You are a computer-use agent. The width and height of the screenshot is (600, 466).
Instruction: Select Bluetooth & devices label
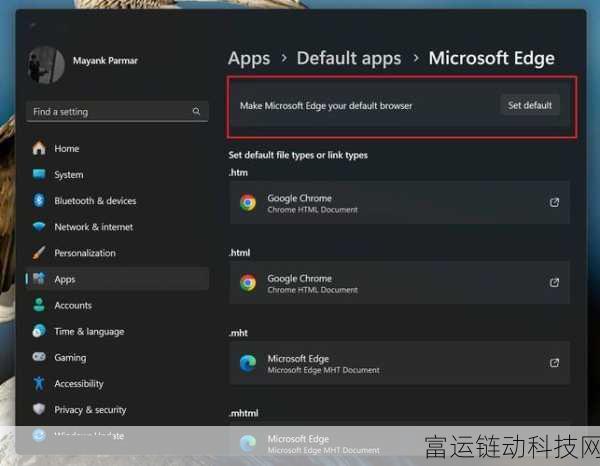pyautogui.click(x=95, y=201)
